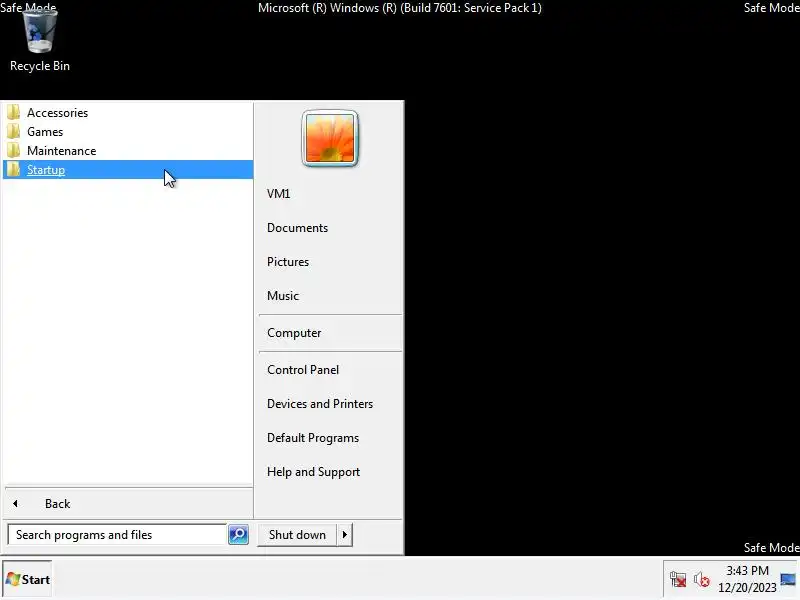800x600 pixels.
Task: Click the user account flower picture
Action: click(330, 138)
